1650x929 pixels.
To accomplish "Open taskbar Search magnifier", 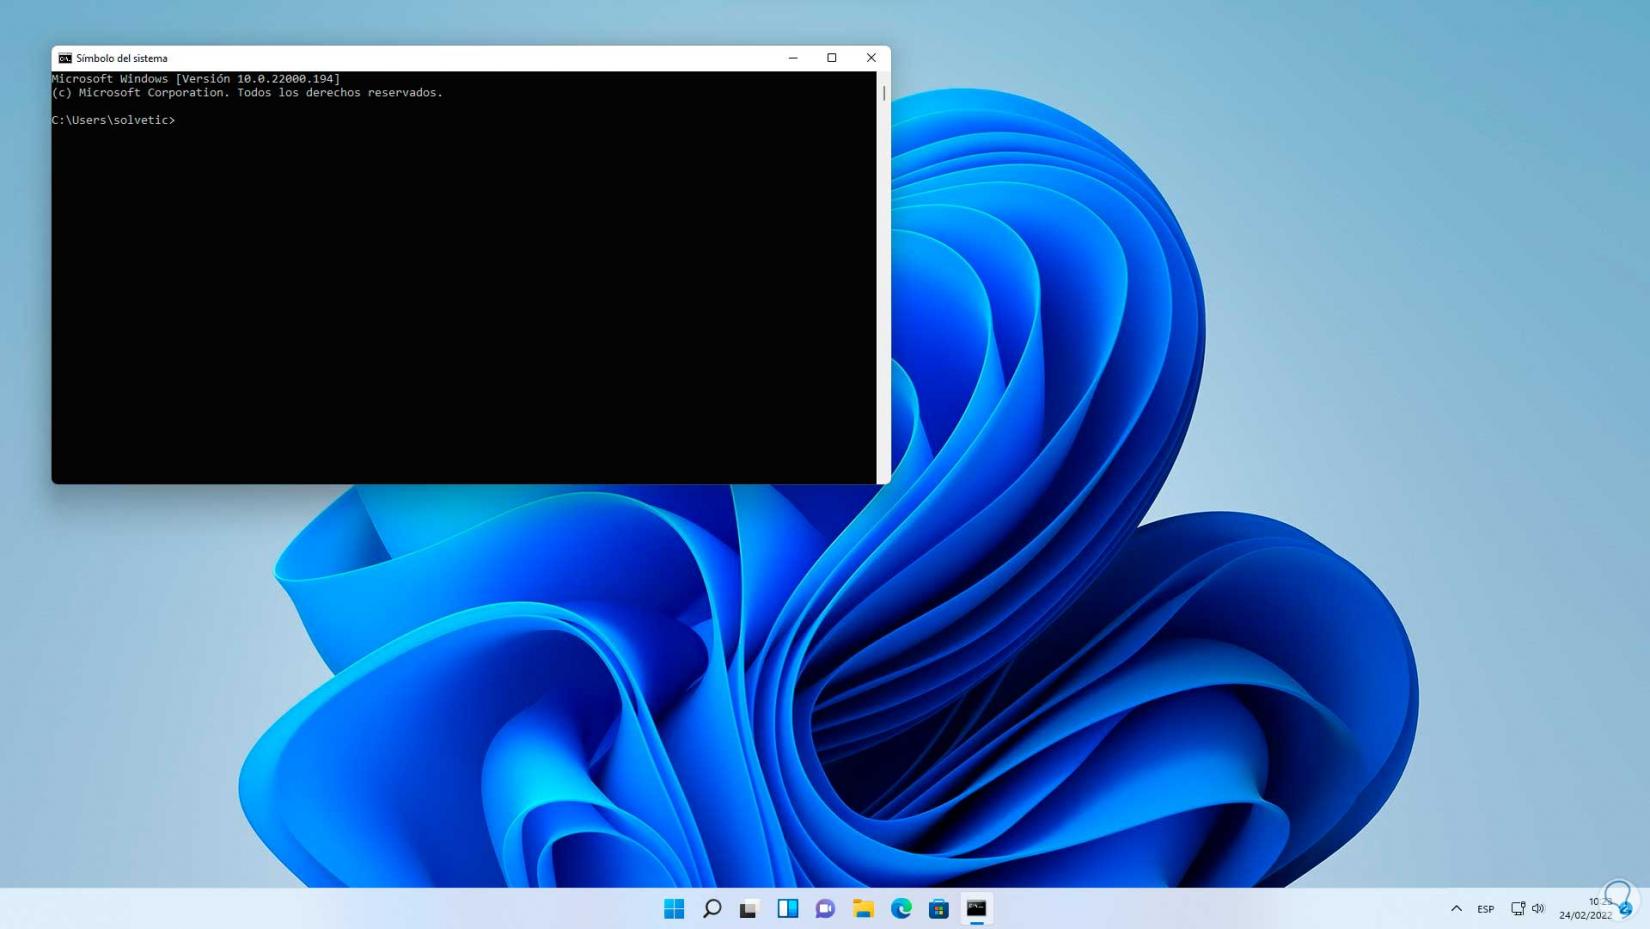I will 712,908.
